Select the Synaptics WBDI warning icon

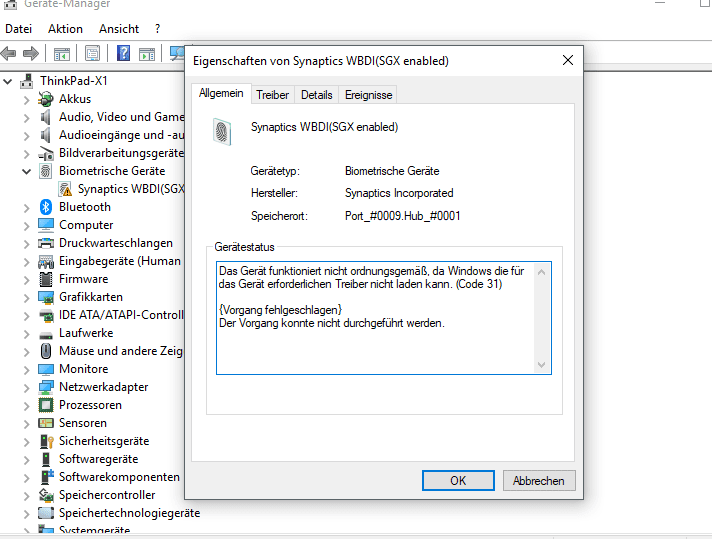[x=65, y=189]
